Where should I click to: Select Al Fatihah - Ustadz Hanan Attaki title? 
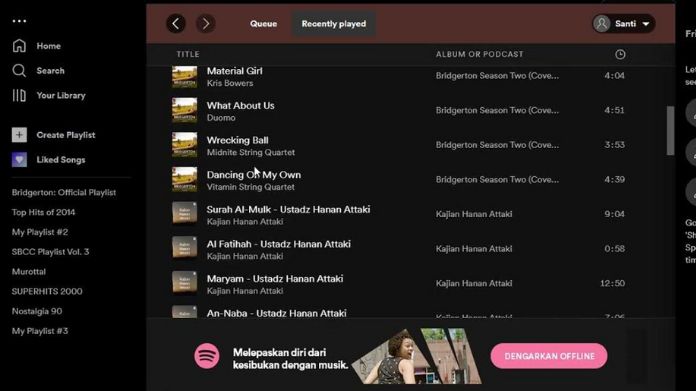pyautogui.click(x=278, y=244)
